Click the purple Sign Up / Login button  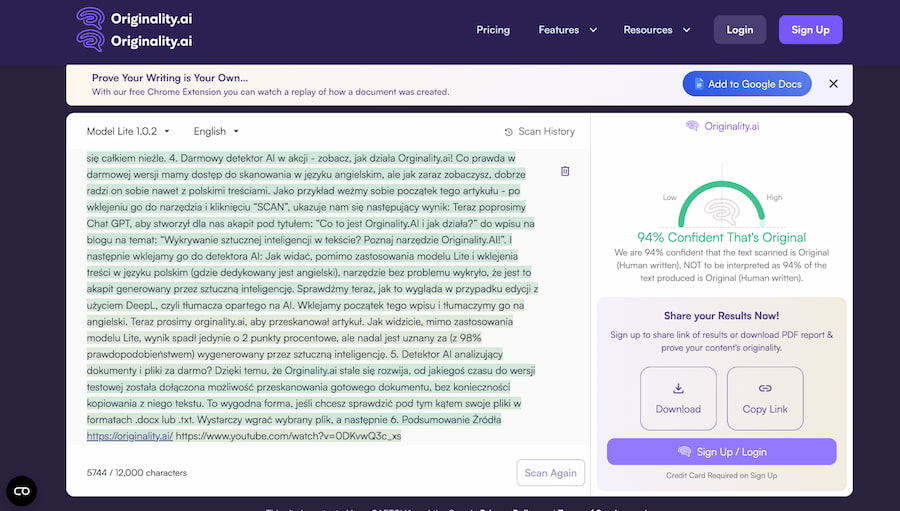tap(721, 452)
